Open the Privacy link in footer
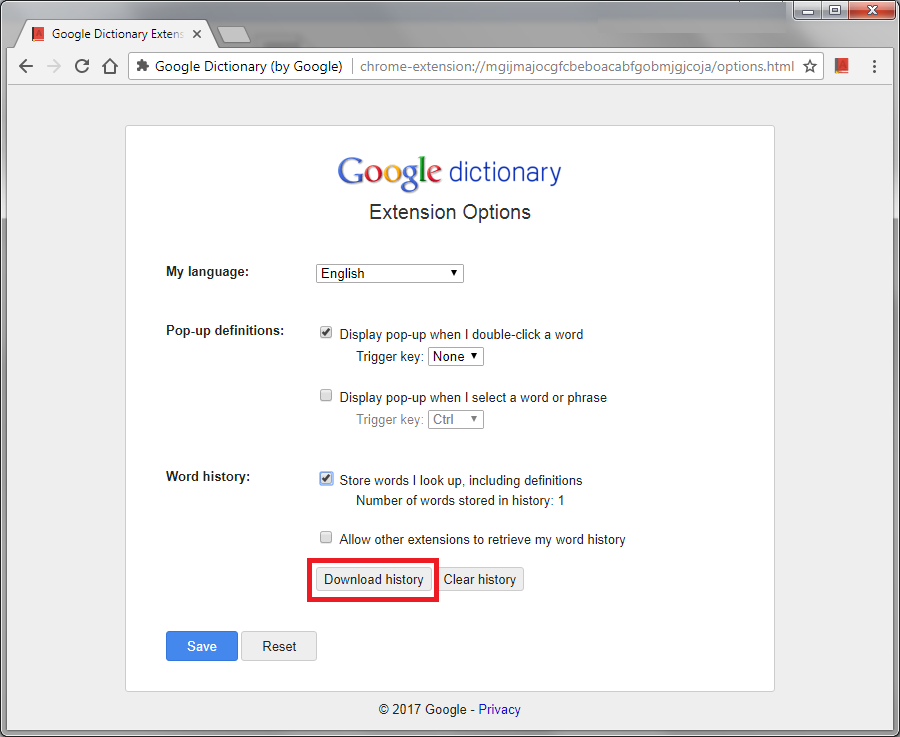Image resolution: width=900 pixels, height=737 pixels. coord(499,709)
